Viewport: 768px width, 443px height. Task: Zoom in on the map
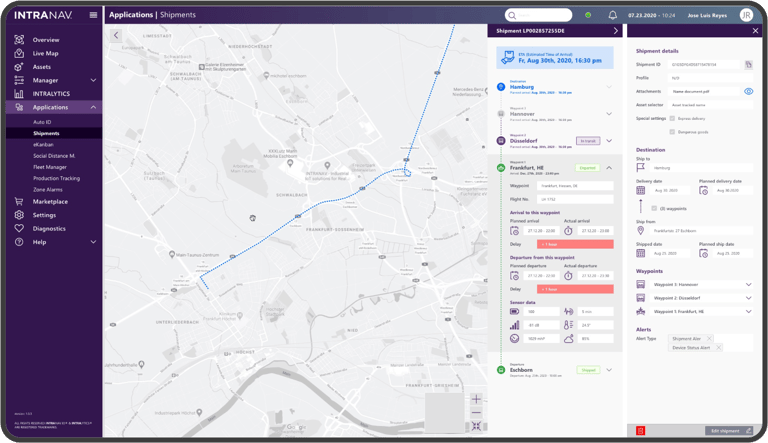[476, 399]
